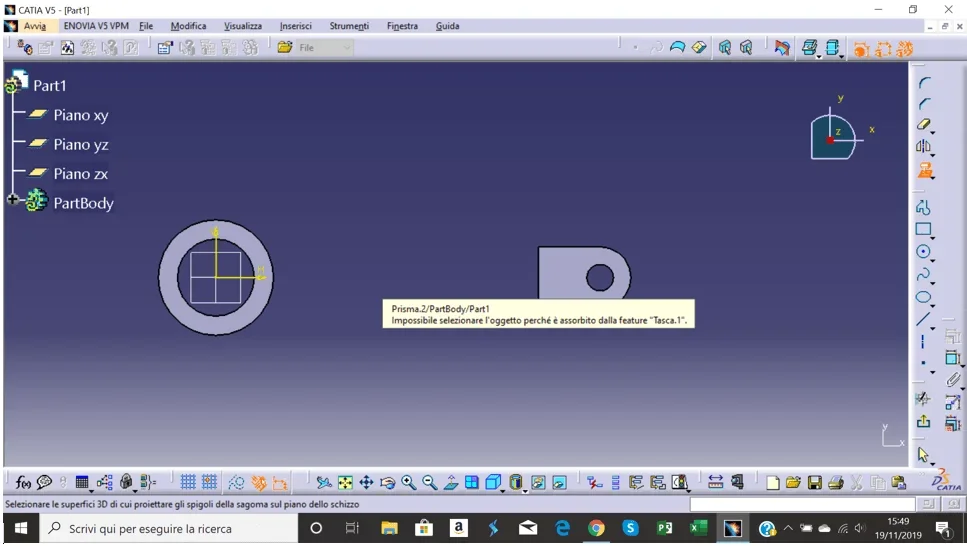This screenshot has width=967, height=546.
Task: Click the Save diskette icon
Action: [x=815, y=482]
